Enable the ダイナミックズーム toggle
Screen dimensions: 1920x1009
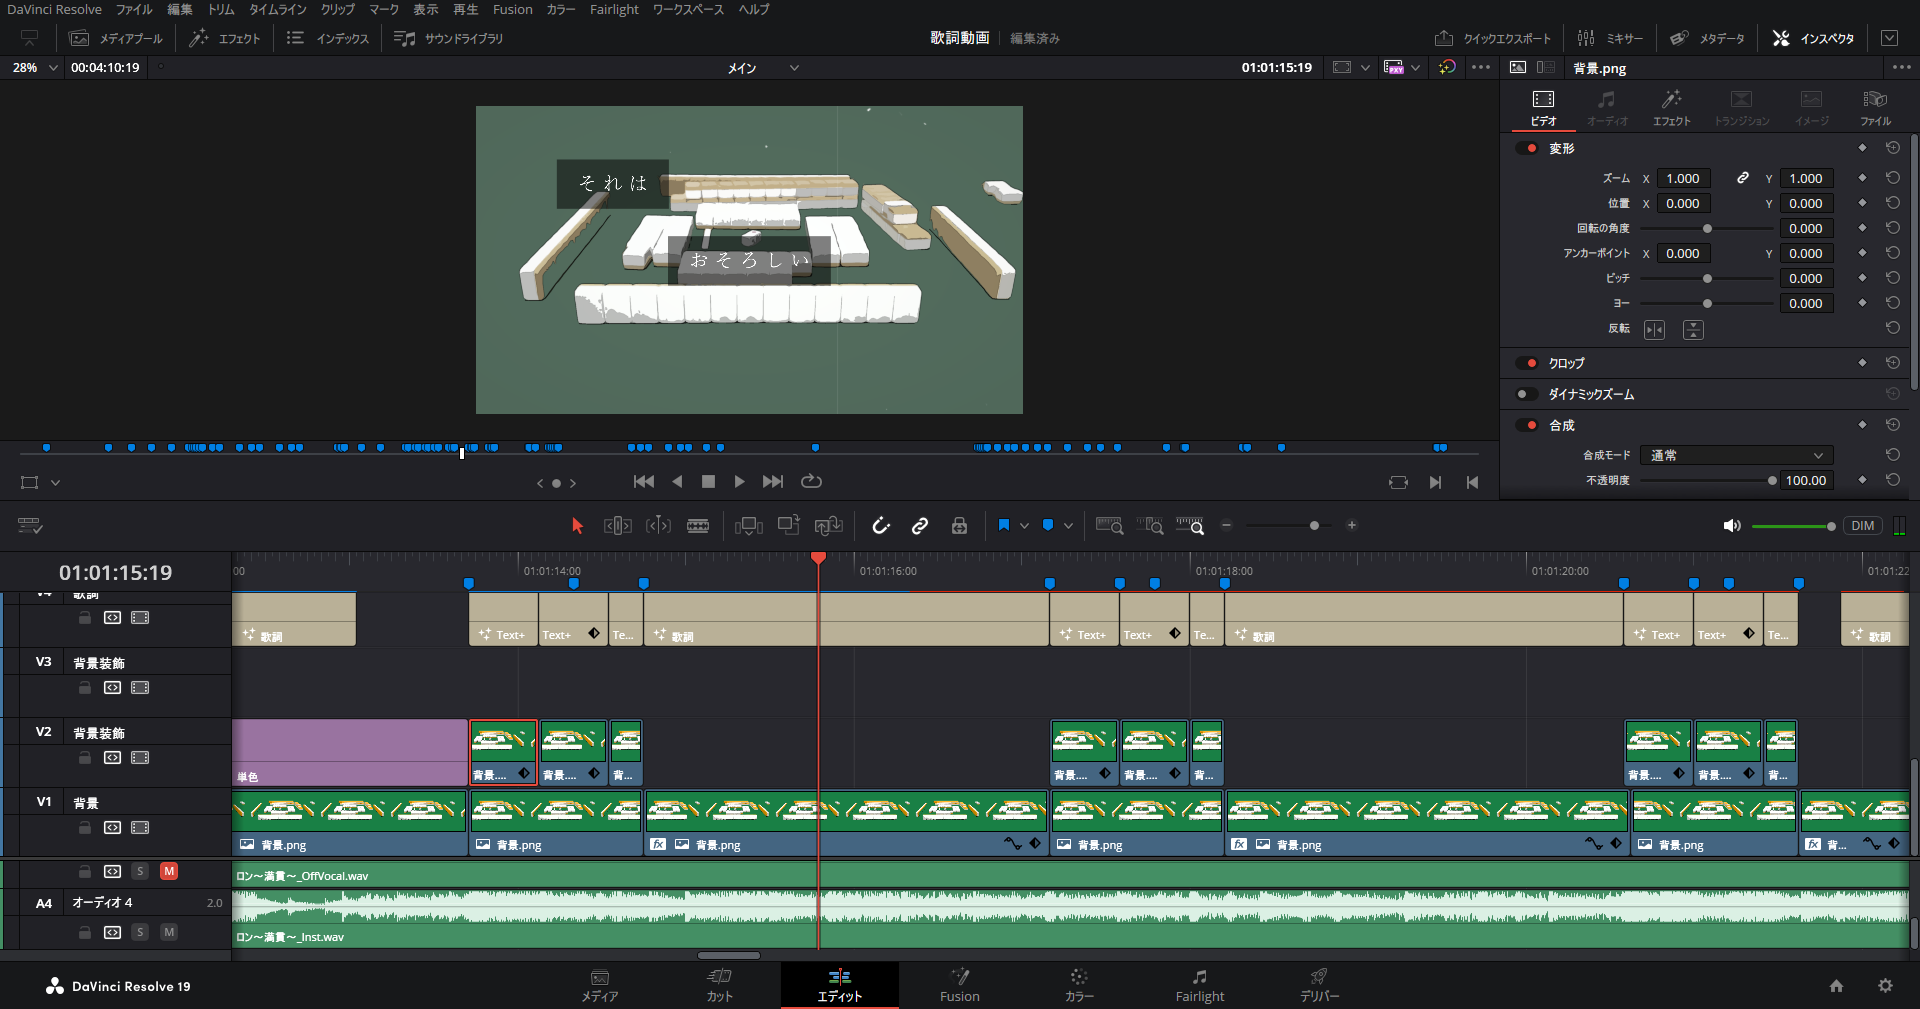click(1527, 394)
